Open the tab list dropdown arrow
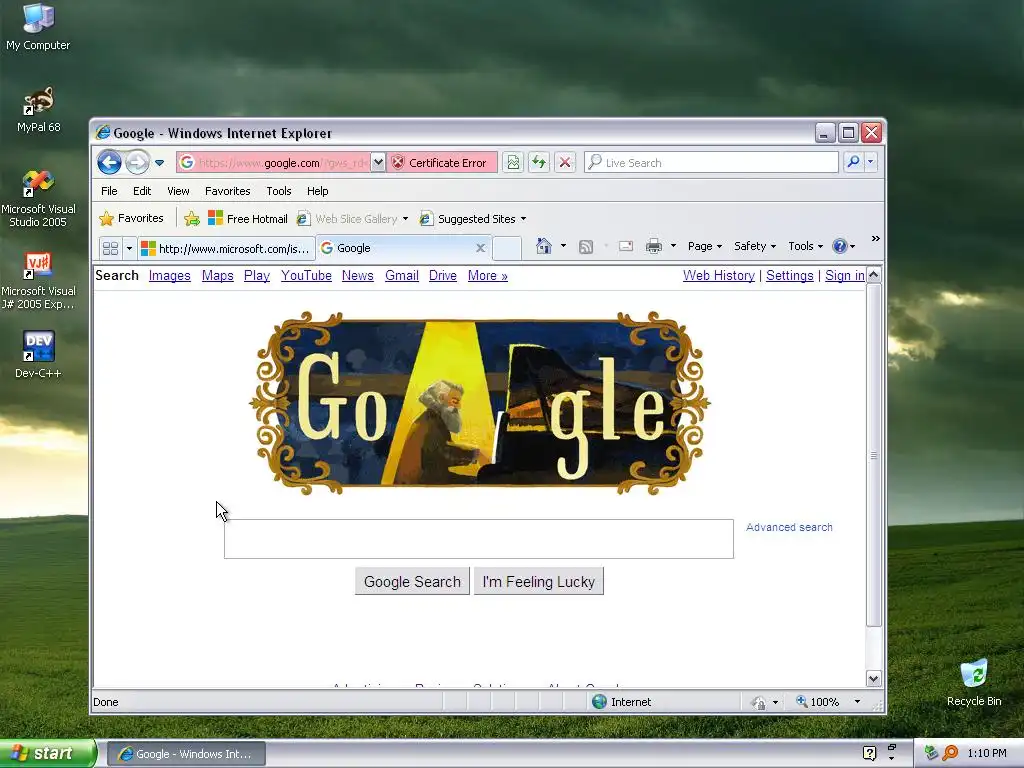1024x768 pixels. (x=129, y=248)
